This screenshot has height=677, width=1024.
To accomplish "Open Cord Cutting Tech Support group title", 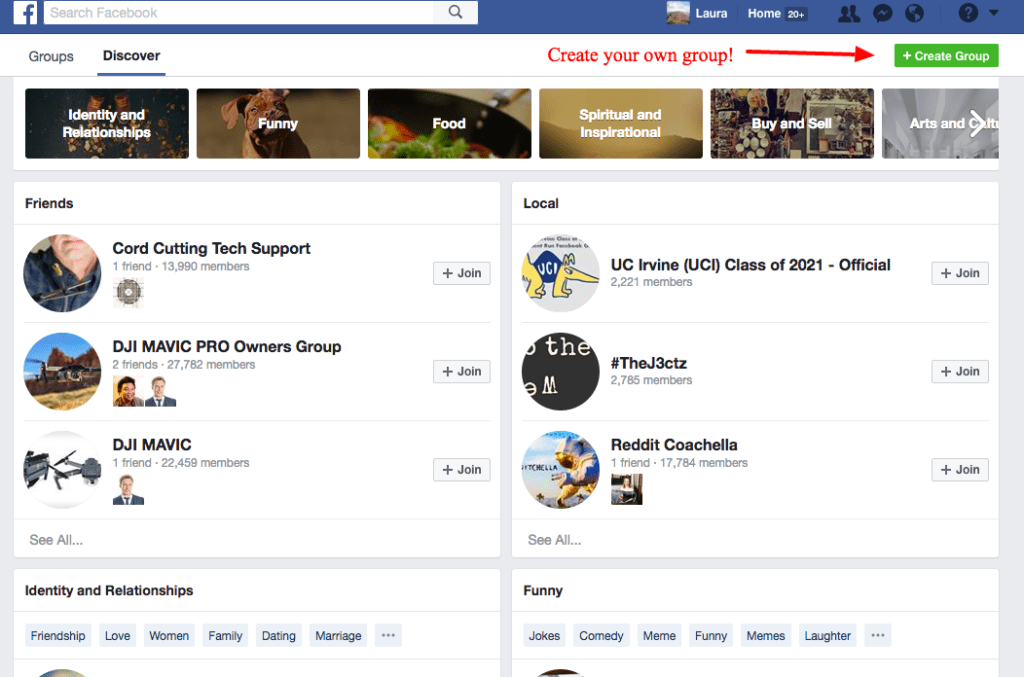I will [x=212, y=249].
